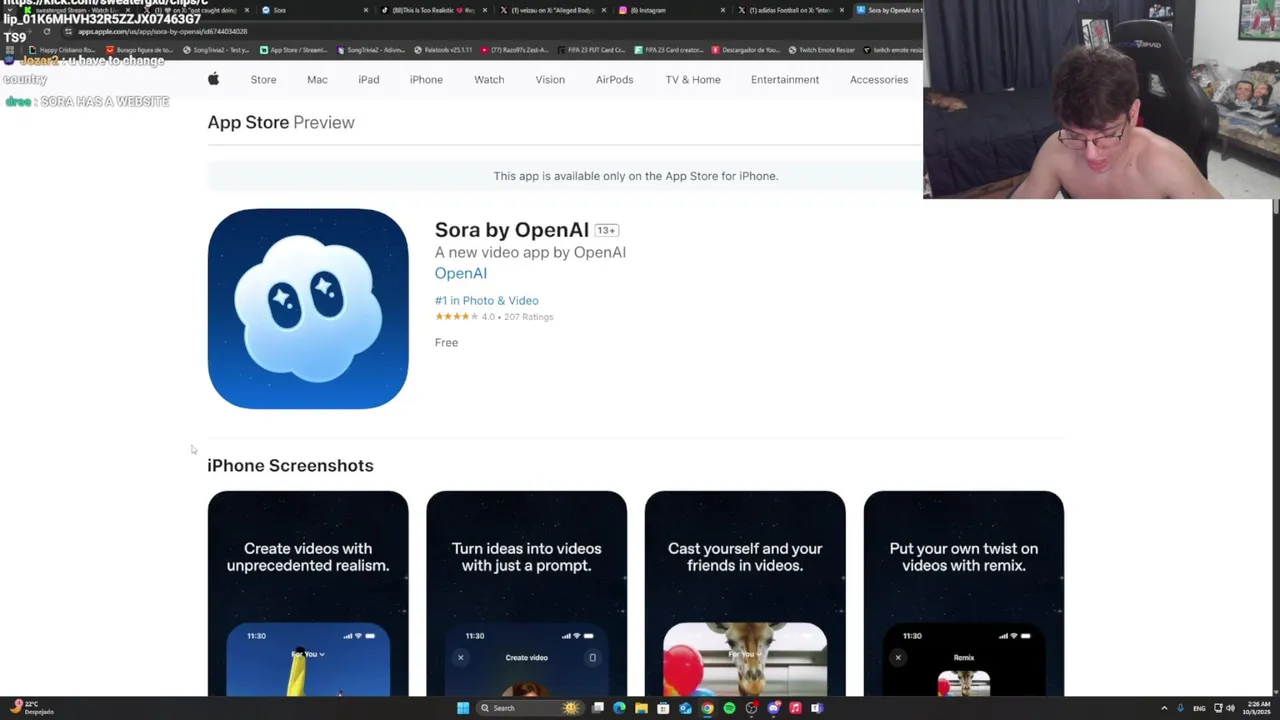Open the Burago figura bookmark

pyautogui.click(x=139, y=50)
